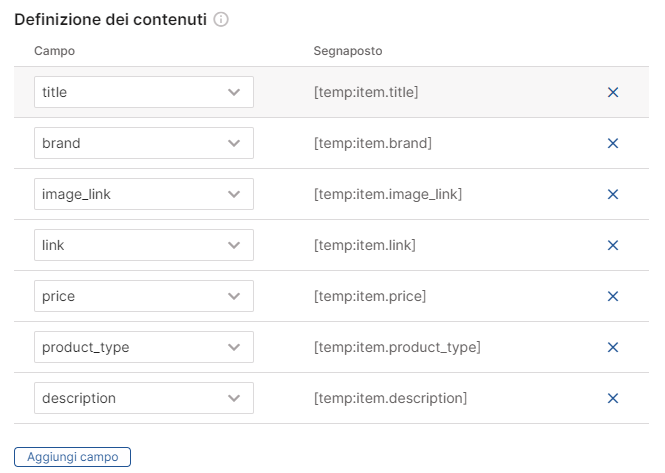Delete the brand field row
665x473 pixels.
613,143
